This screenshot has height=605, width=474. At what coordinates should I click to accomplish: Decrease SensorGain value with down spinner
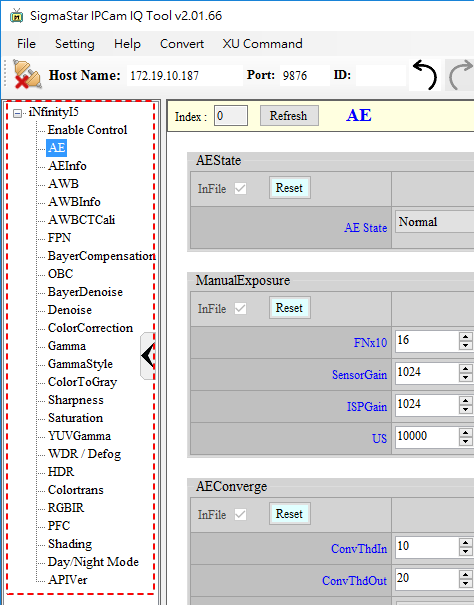[x=466, y=378]
